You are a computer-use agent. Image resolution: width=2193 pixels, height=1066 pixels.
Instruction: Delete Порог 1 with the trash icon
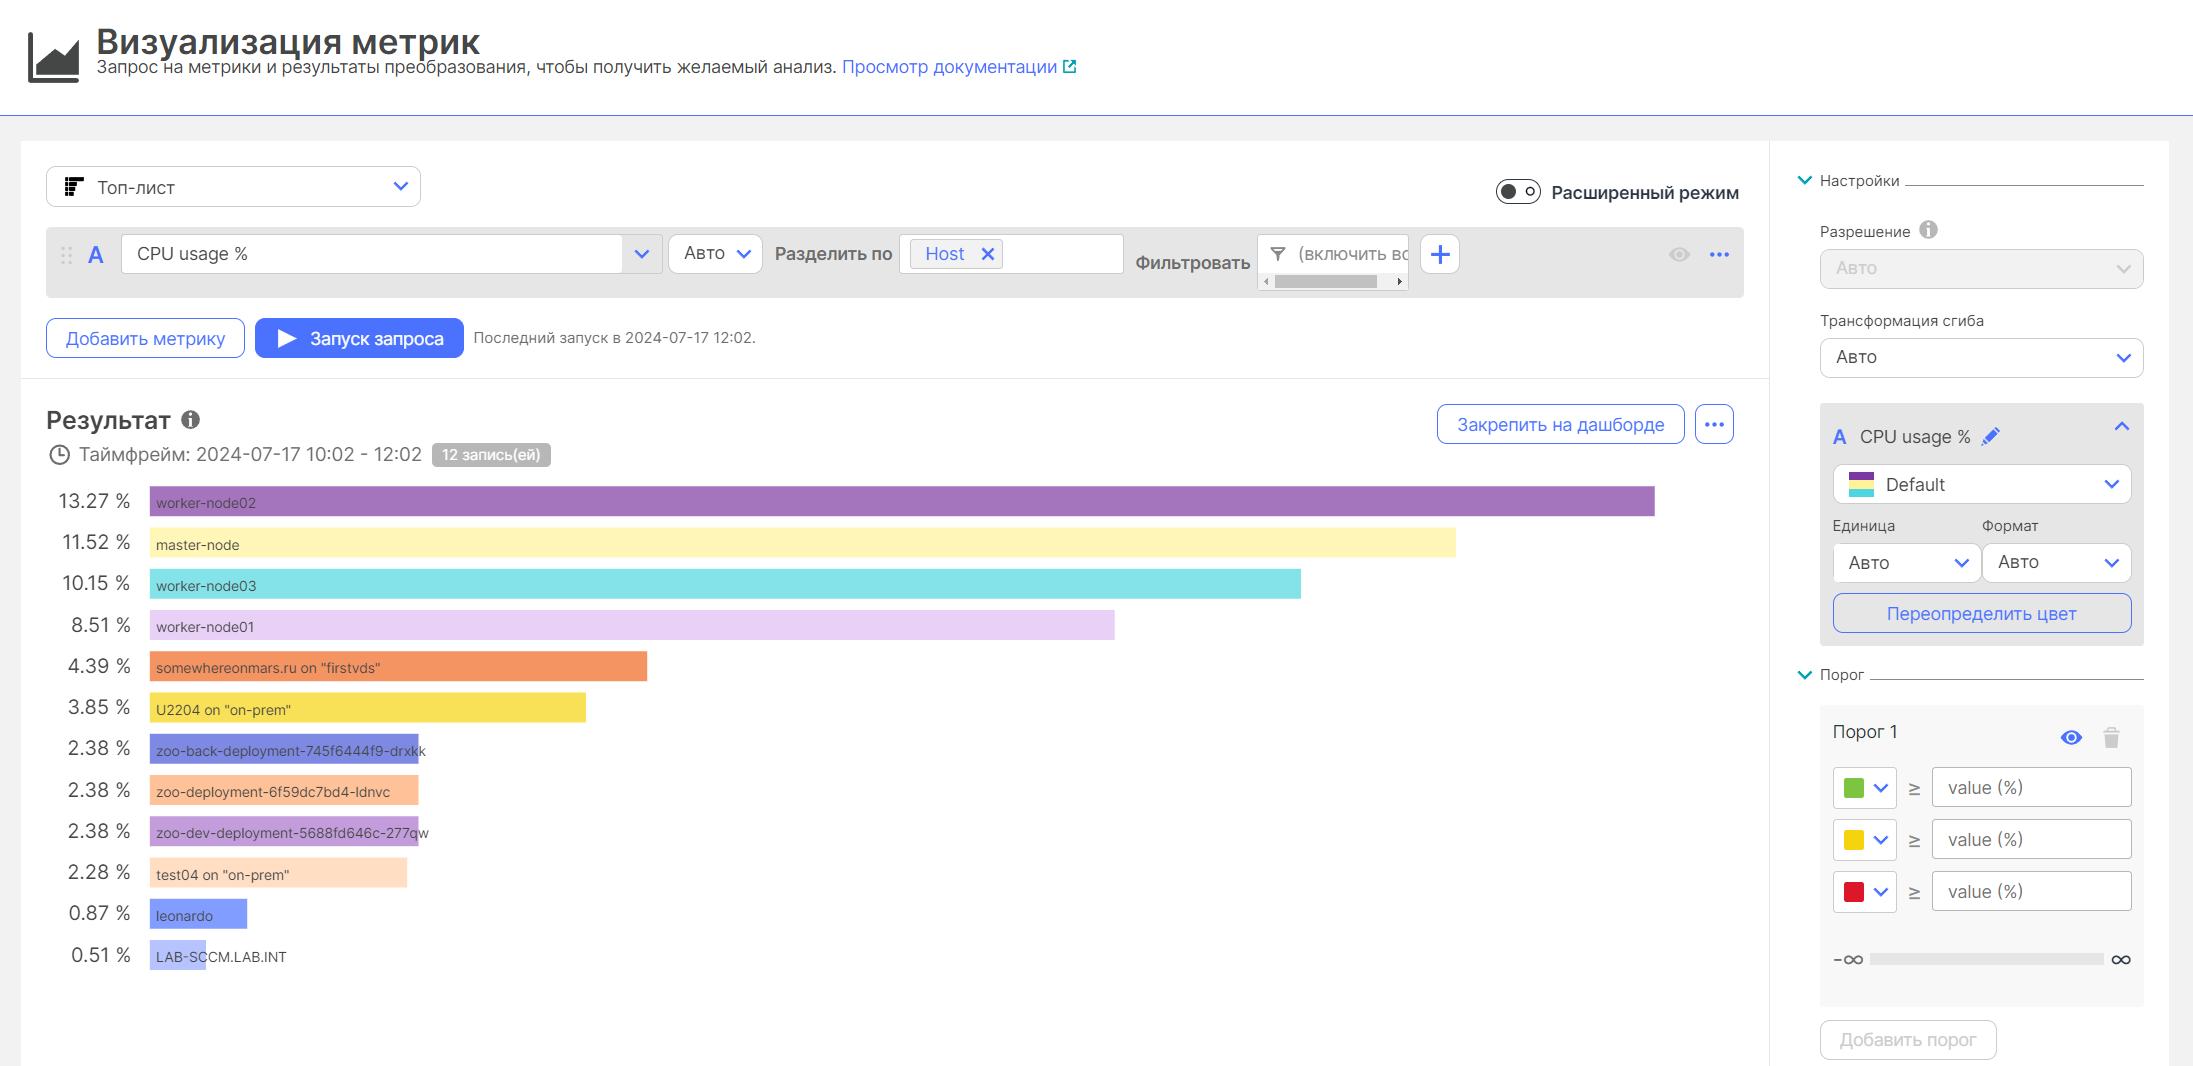click(2111, 738)
